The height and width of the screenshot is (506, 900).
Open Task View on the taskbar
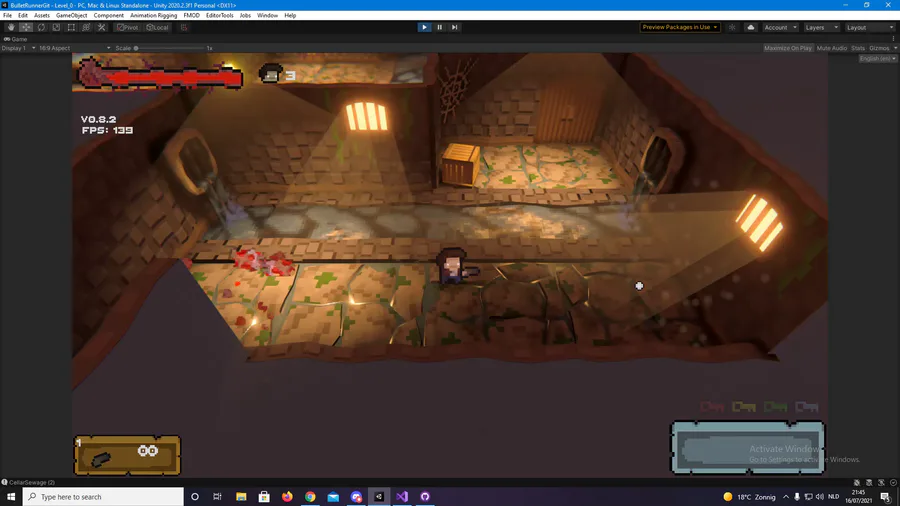218,496
